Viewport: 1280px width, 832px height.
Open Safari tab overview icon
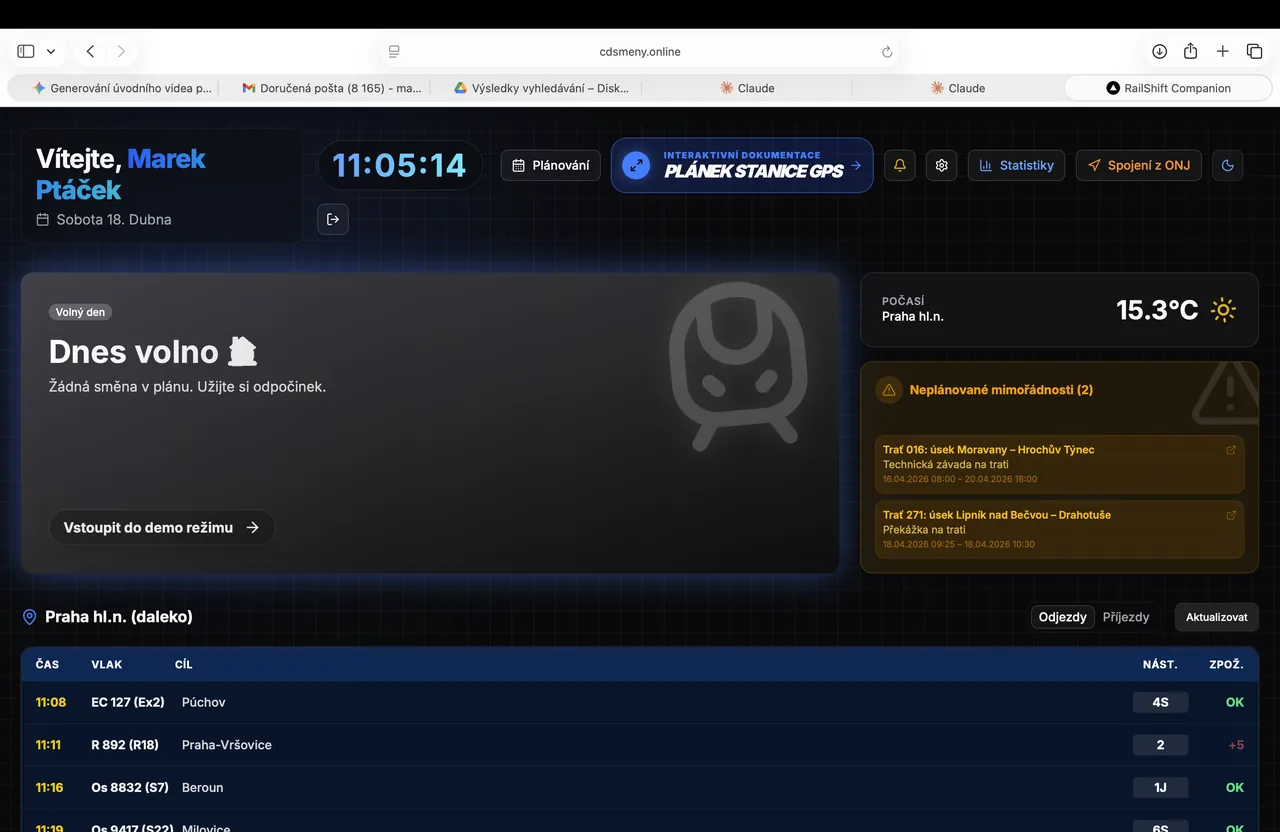pyautogui.click(x=1254, y=51)
